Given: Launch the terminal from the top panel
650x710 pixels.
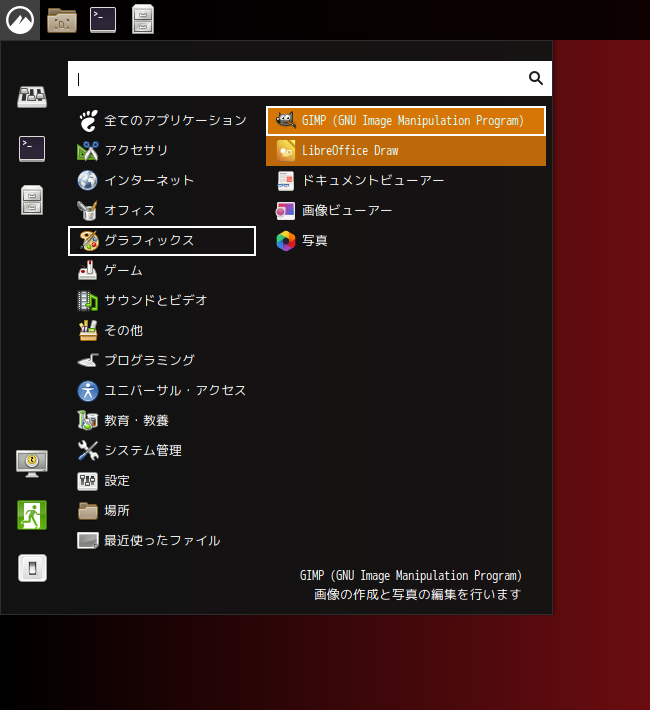Looking at the screenshot, I should click(103, 20).
